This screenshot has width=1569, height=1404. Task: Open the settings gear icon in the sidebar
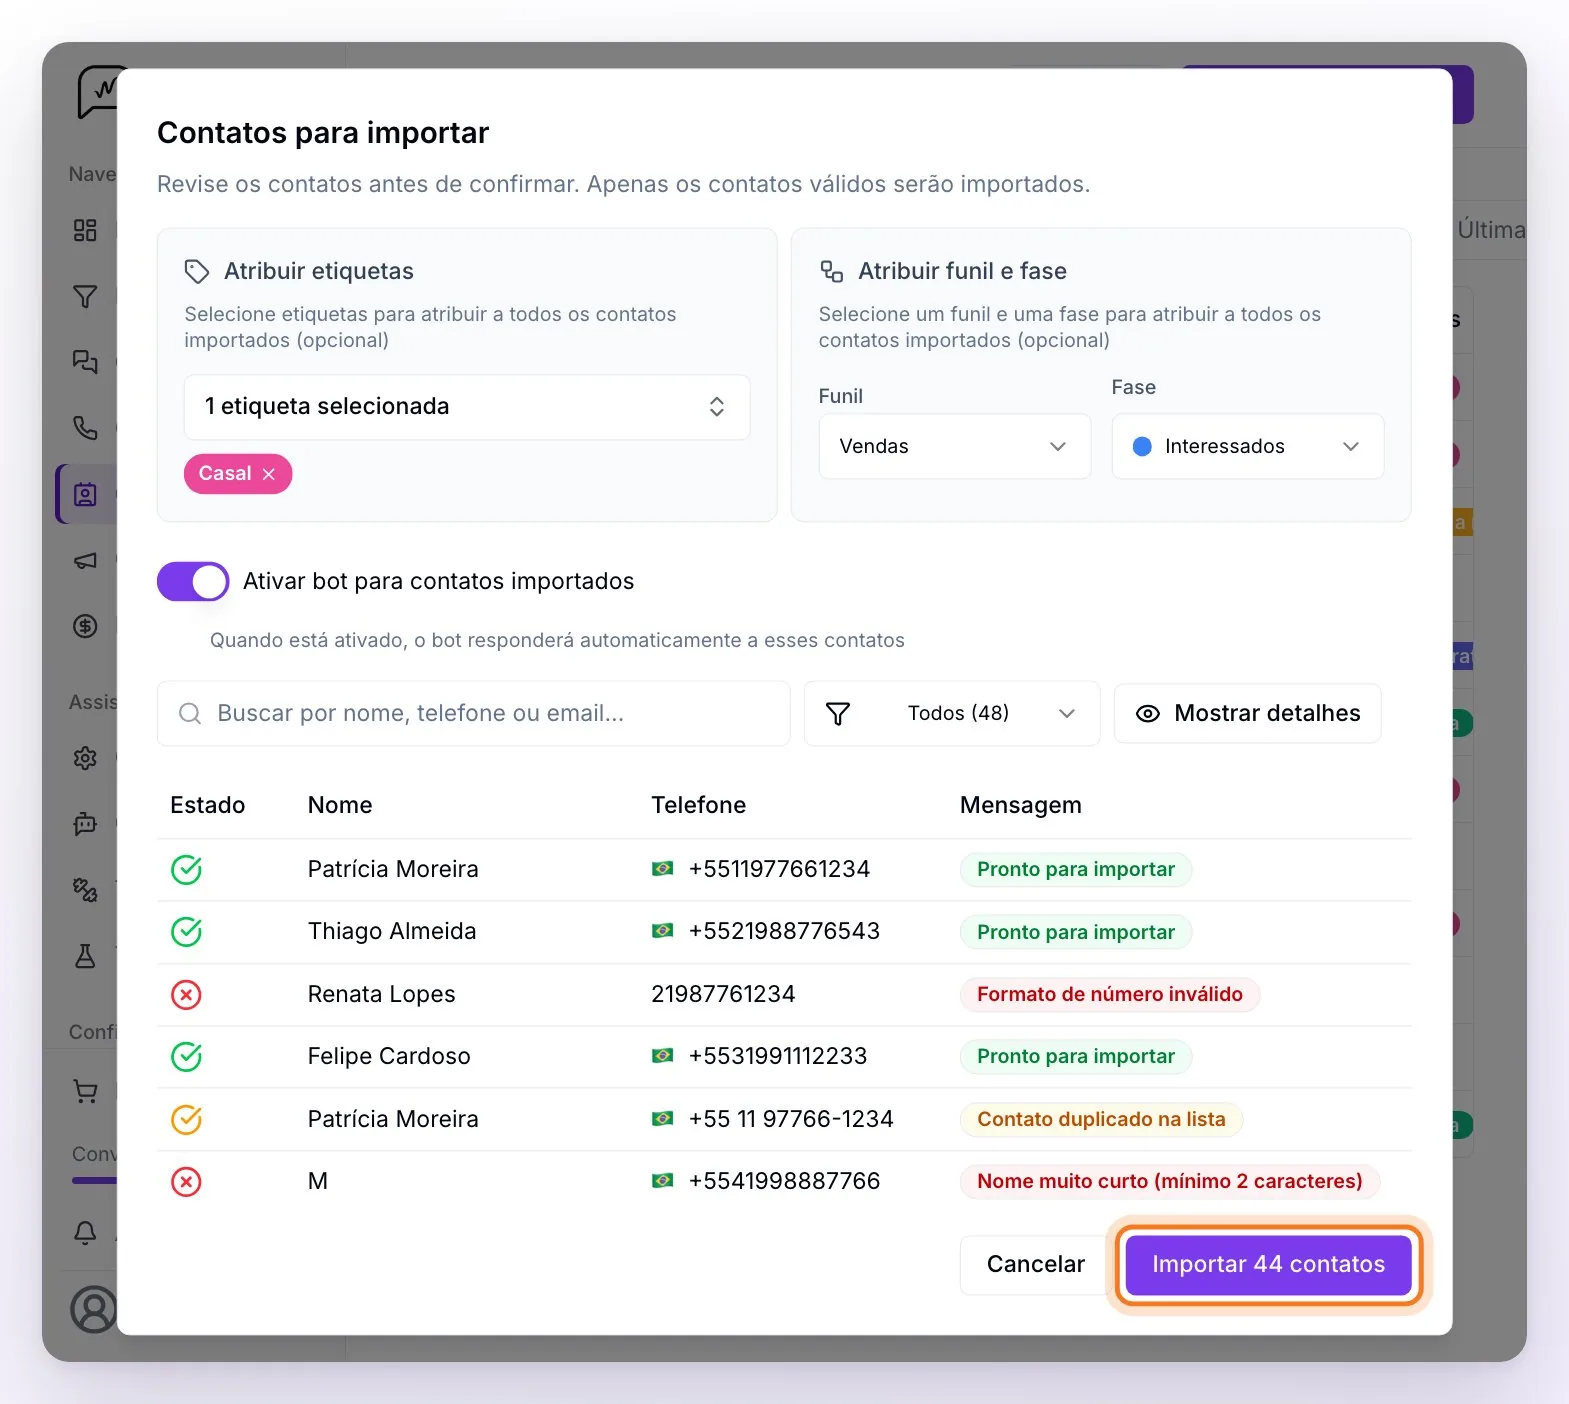[x=85, y=758]
